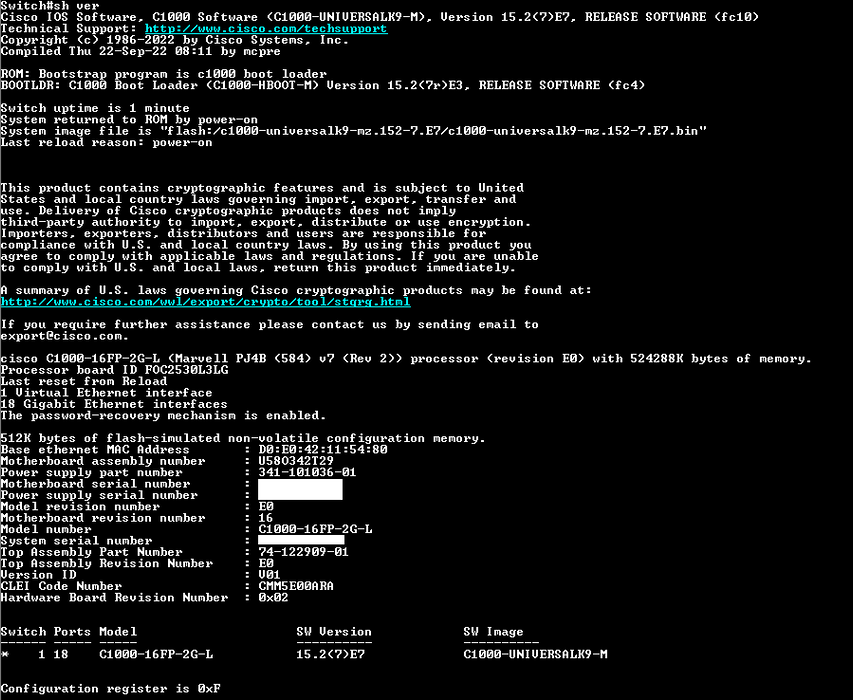Click table SW image C1000-UNIVERSALK9-M
Viewport: 853px width, 700px height.
[x=535, y=655]
